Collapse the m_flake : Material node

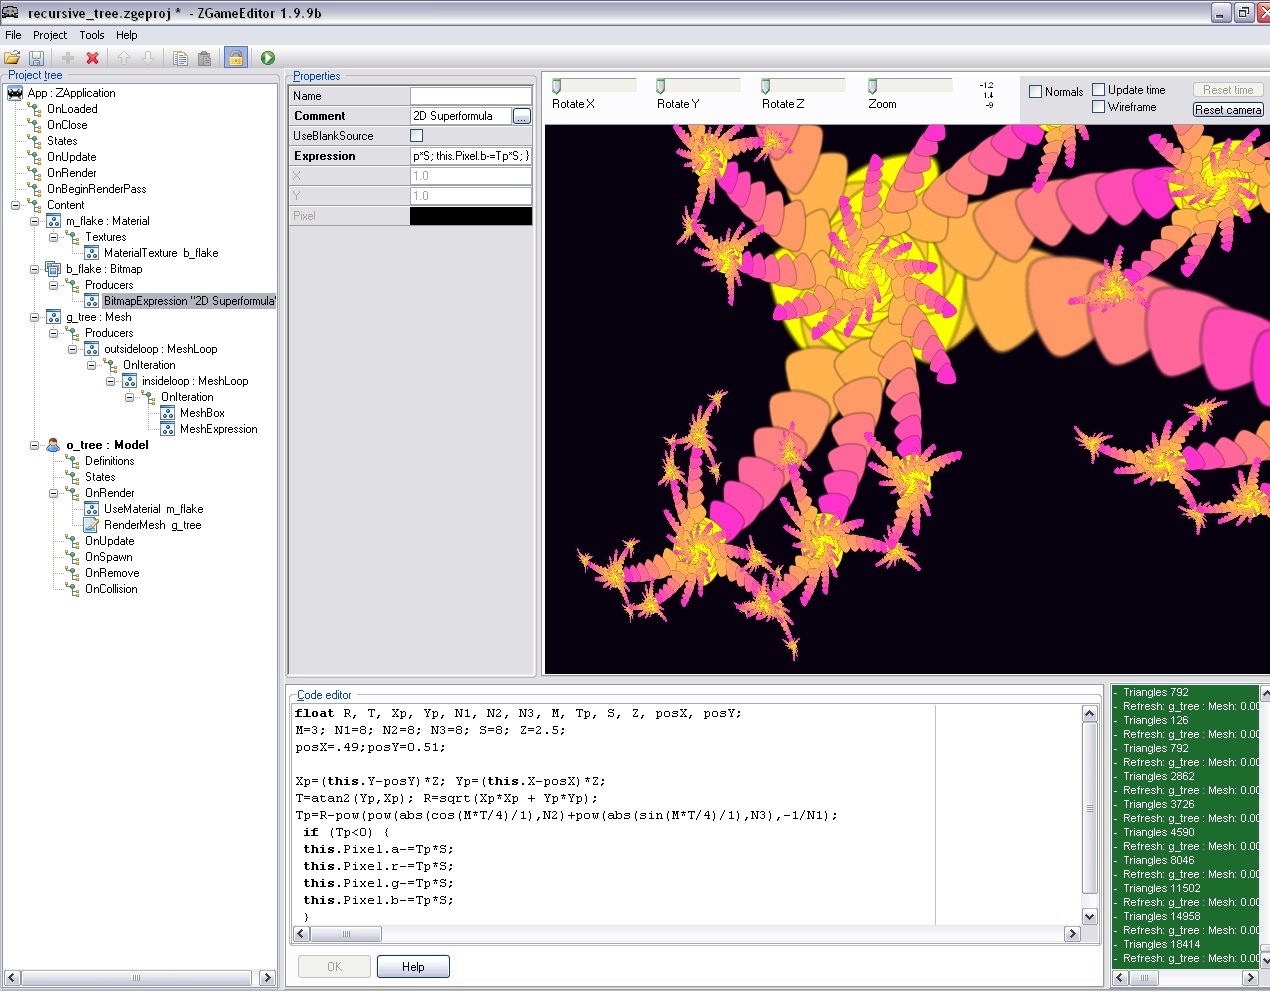point(35,221)
